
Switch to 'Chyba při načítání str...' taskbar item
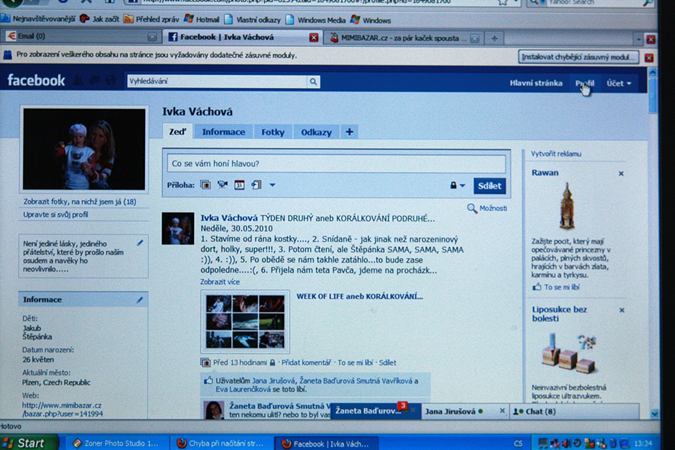(220, 443)
